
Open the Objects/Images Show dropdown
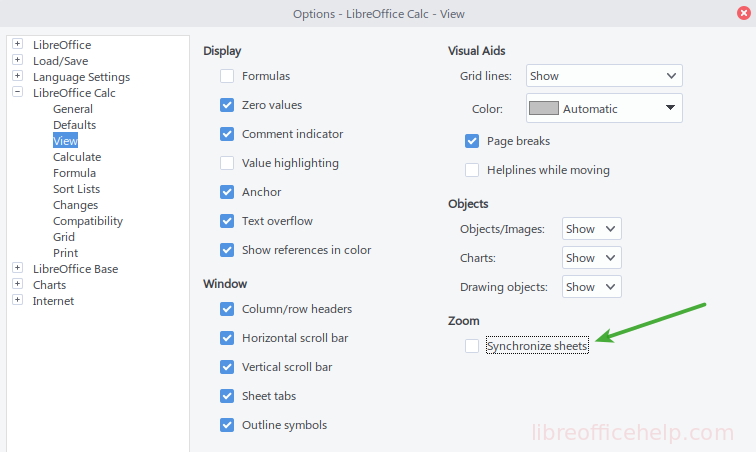tap(592, 229)
